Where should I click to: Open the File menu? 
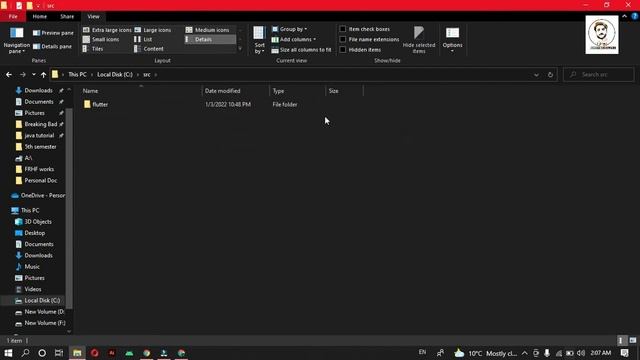pos(13,16)
